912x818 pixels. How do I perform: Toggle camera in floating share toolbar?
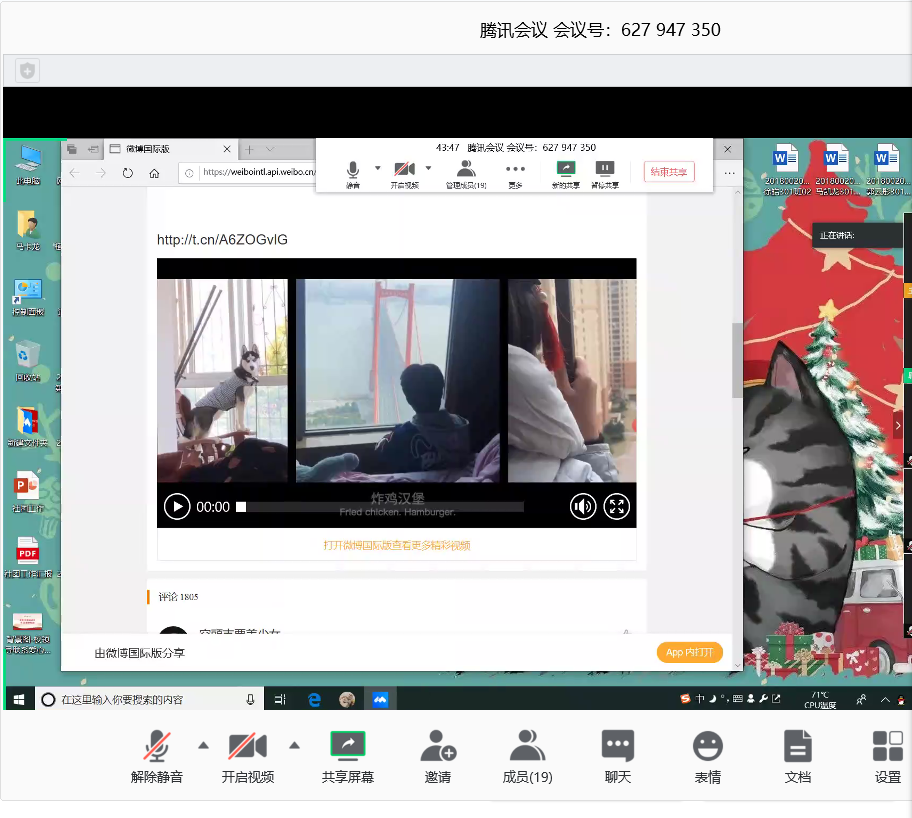tap(405, 175)
